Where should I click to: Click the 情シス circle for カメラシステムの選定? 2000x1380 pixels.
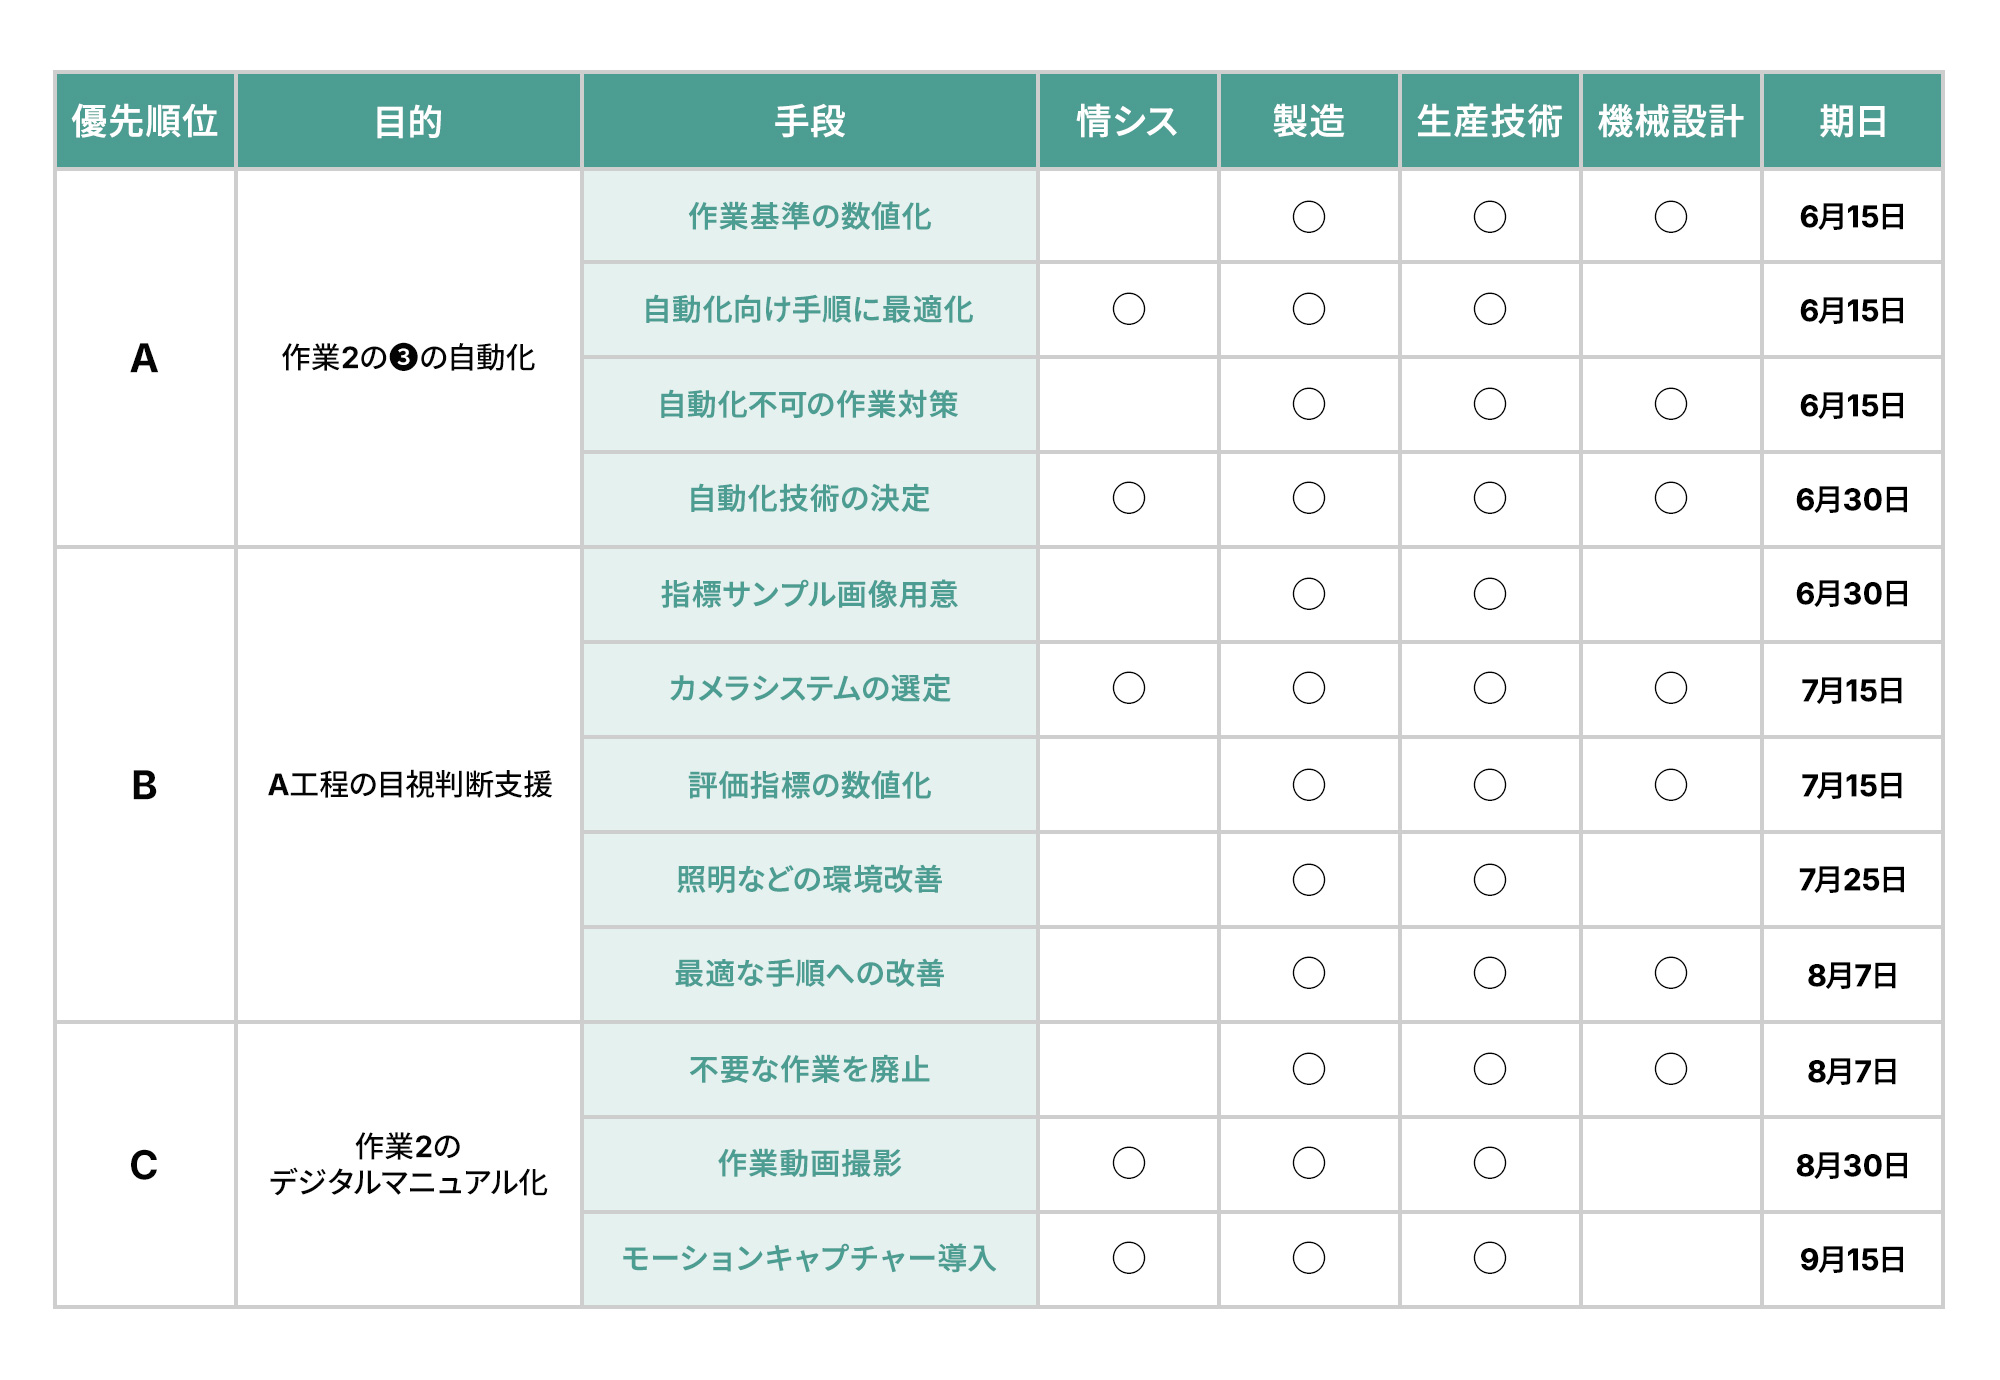[x=1128, y=688]
